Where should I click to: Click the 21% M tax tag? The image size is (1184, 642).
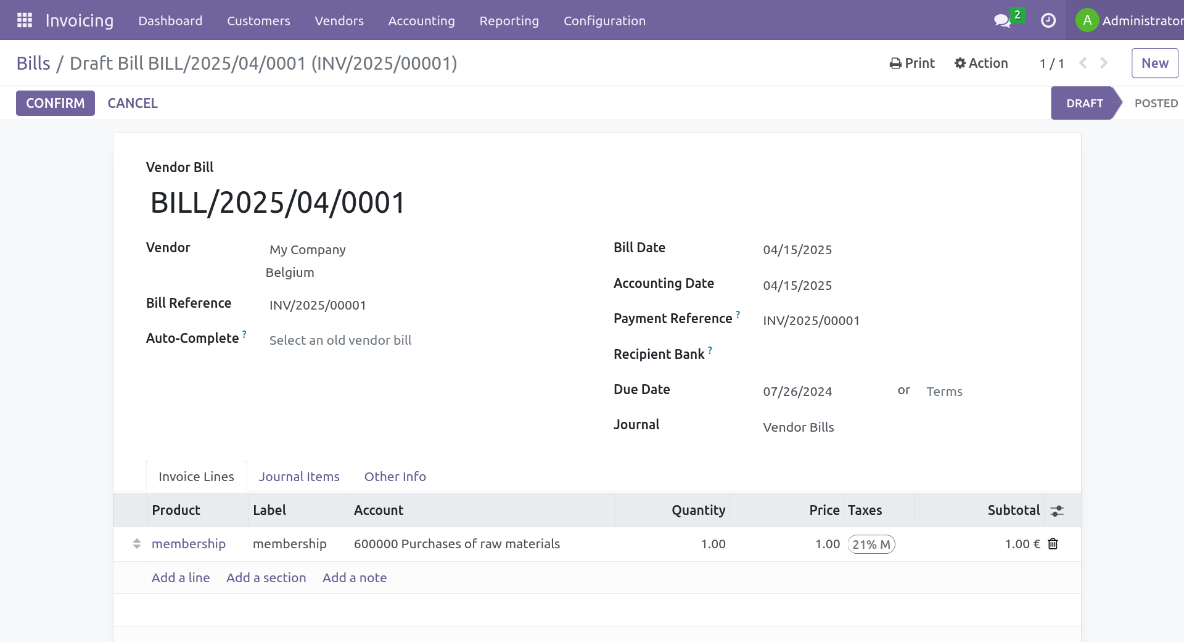point(871,545)
